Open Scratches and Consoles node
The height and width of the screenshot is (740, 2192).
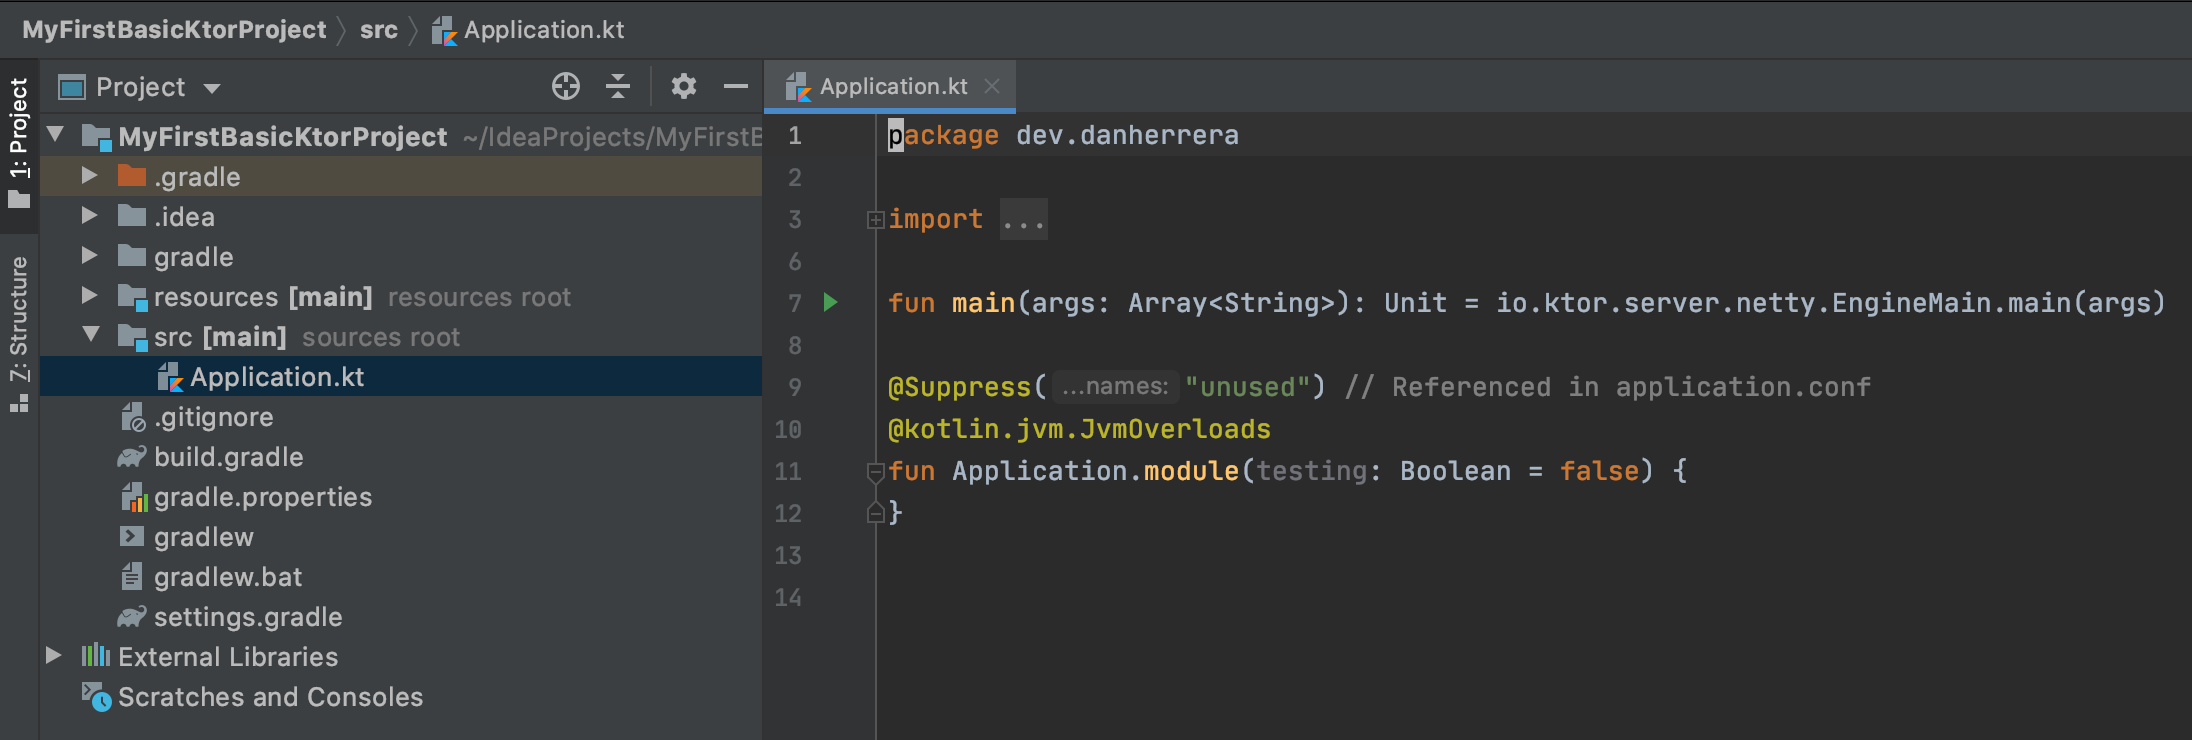tap(270, 697)
